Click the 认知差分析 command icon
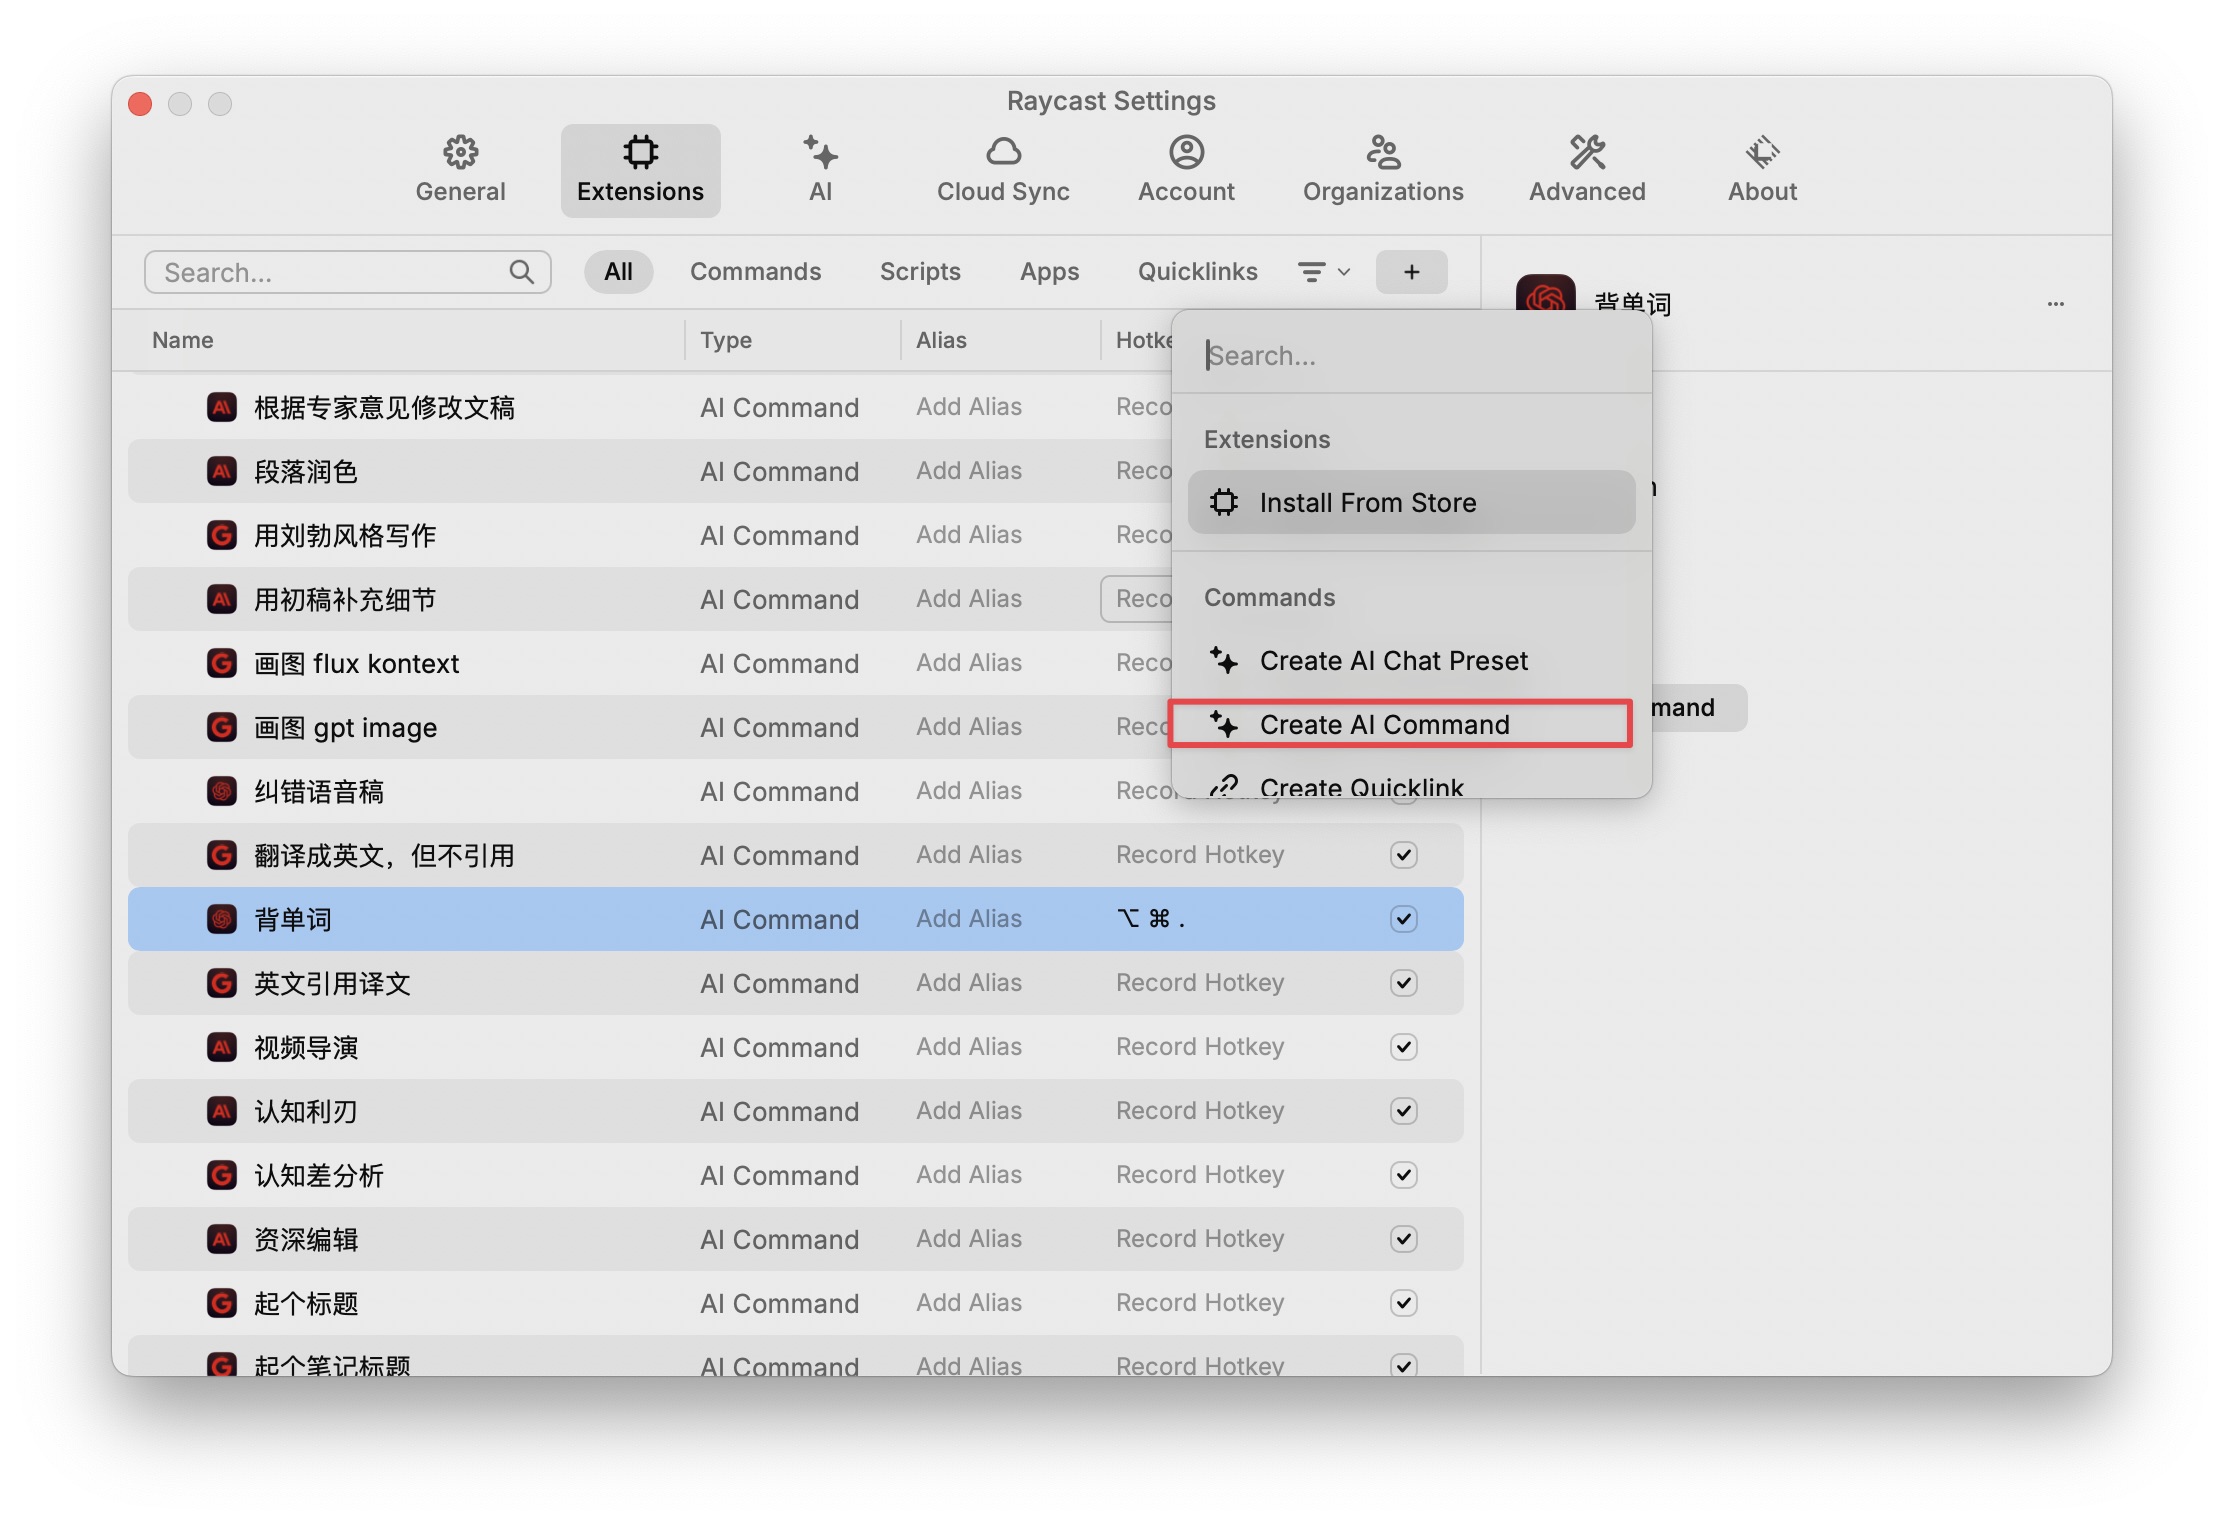Viewport: 2224px width, 1524px height. (x=222, y=1175)
